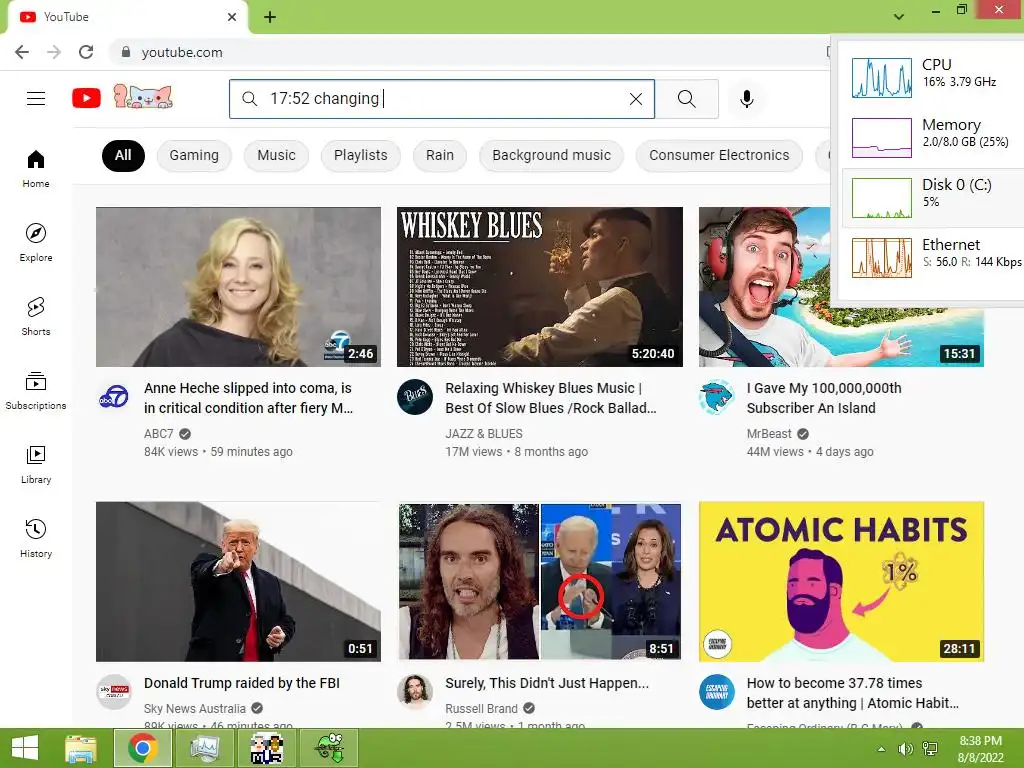Click the resource monitor taskbar icon

click(x=204, y=748)
